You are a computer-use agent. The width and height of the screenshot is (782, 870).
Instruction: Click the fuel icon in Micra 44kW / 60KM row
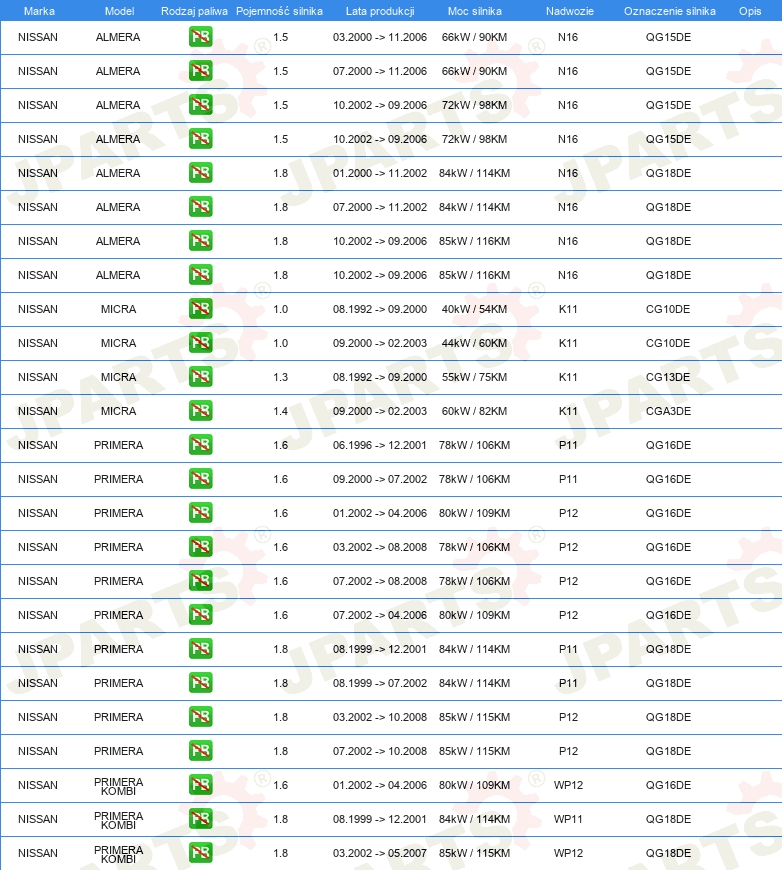(x=200, y=343)
